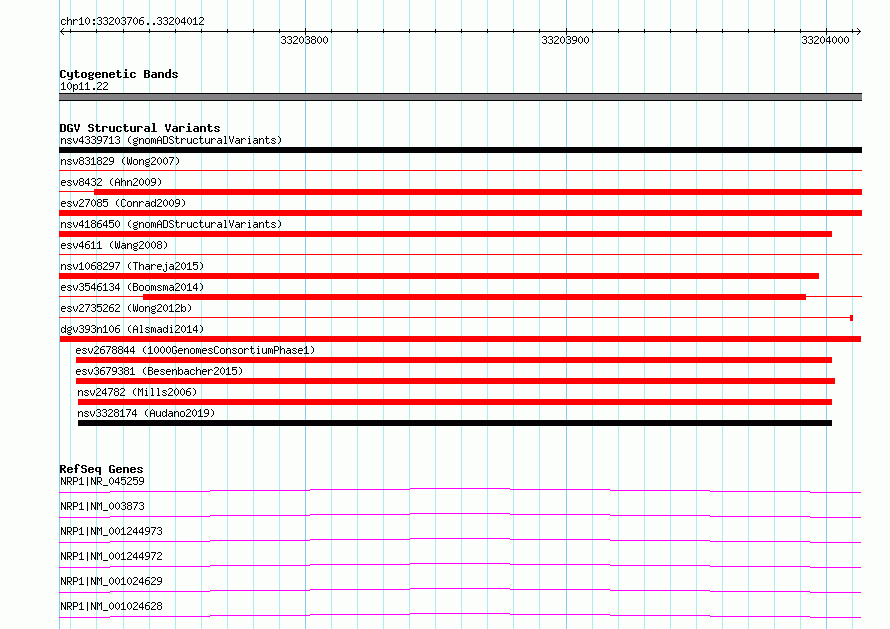
Task: Click the NRP1|NM_001024629 transcript label
Action: point(111,581)
